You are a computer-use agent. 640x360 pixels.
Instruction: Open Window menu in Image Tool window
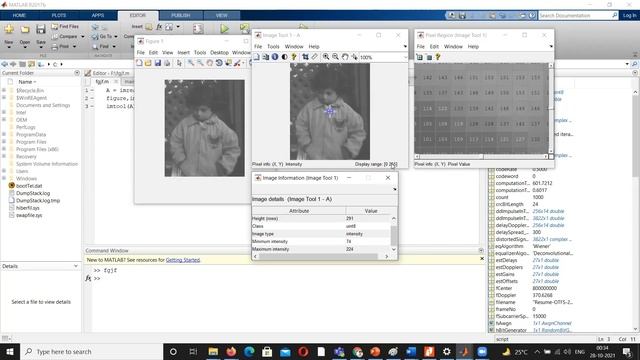pyautogui.click(x=294, y=47)
